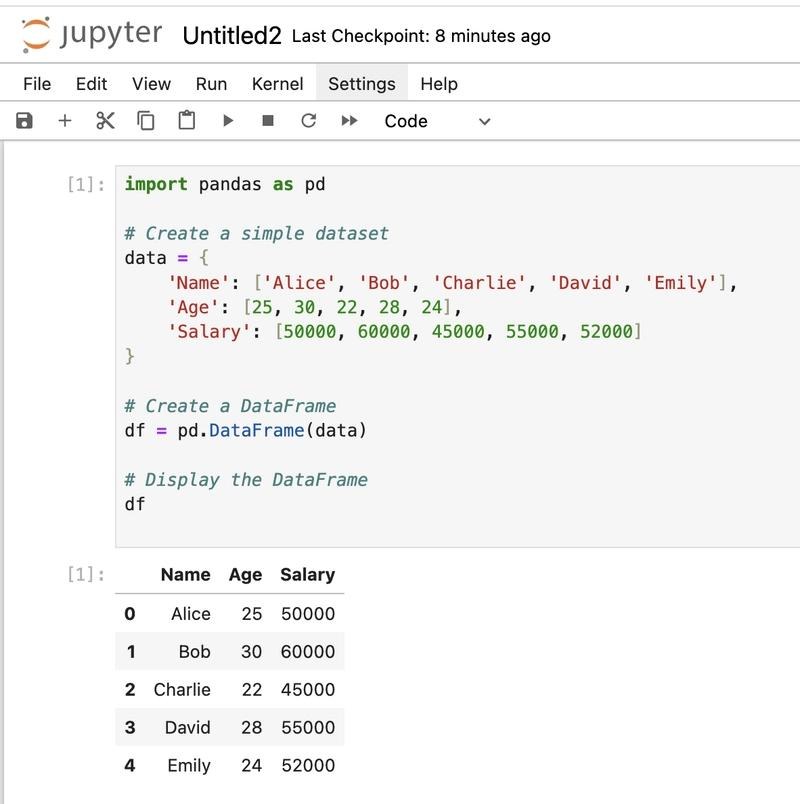Click the '# Display the DataFrame' comment
The height and width of the screenshot is (804, 800).
click(246, 479)
